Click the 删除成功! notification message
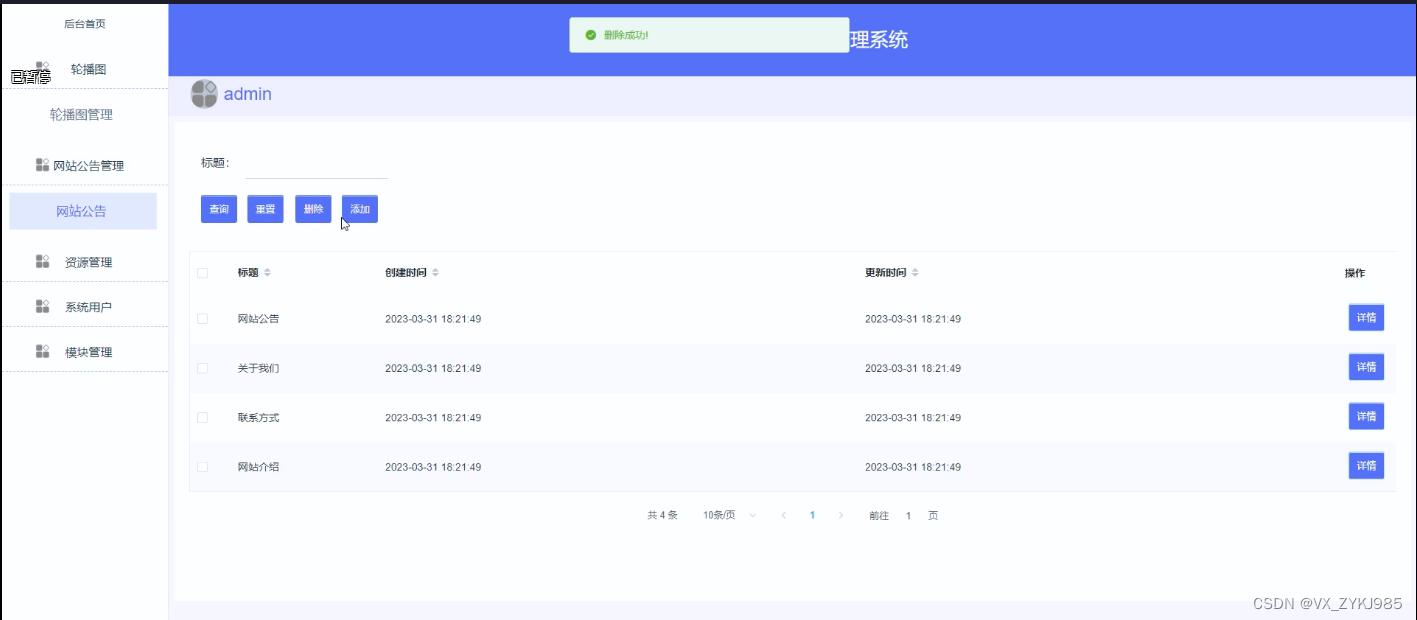Viewport: 1417px width, 620px height. tap(626, 35)
